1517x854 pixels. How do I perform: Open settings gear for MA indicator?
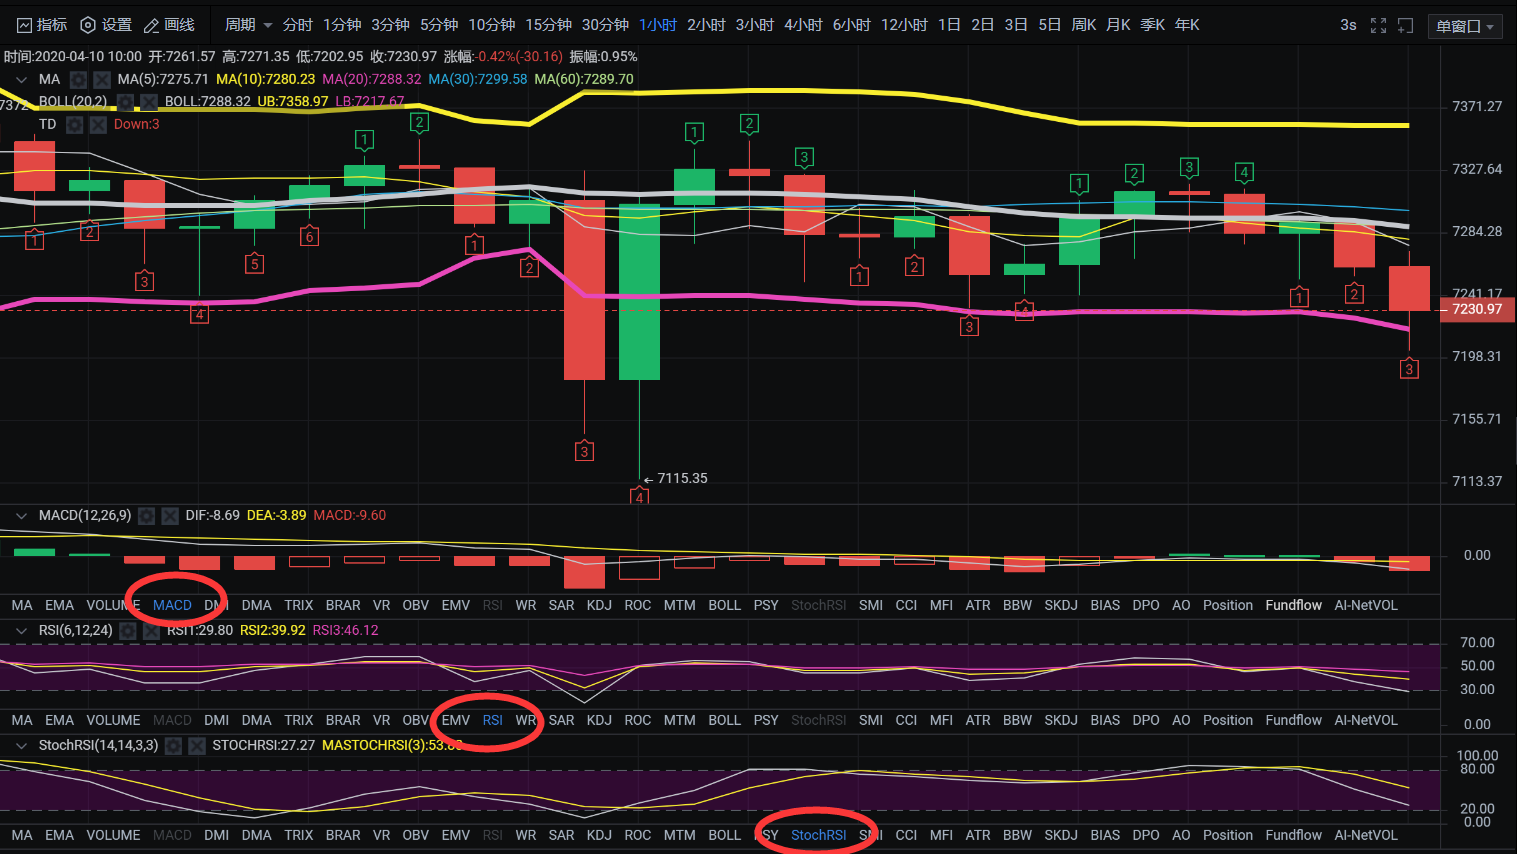point(78,79)
